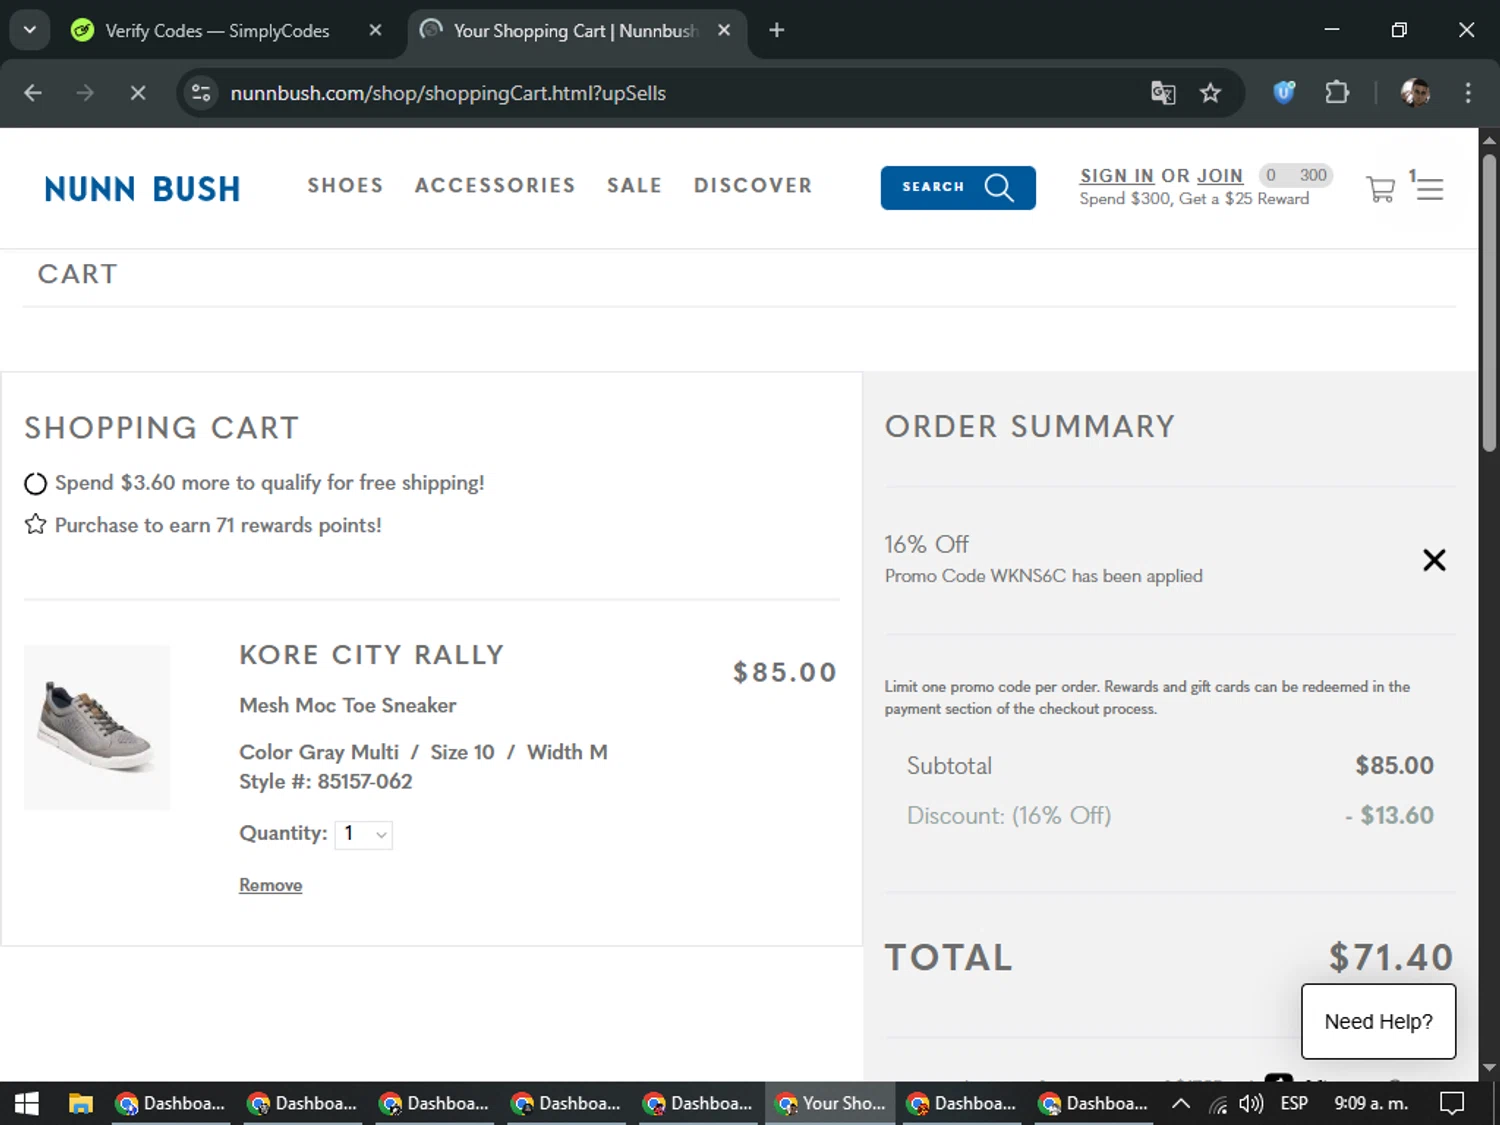
Task: Switch to Your Sho... taskbar window
Action: tap(831, 1103)
